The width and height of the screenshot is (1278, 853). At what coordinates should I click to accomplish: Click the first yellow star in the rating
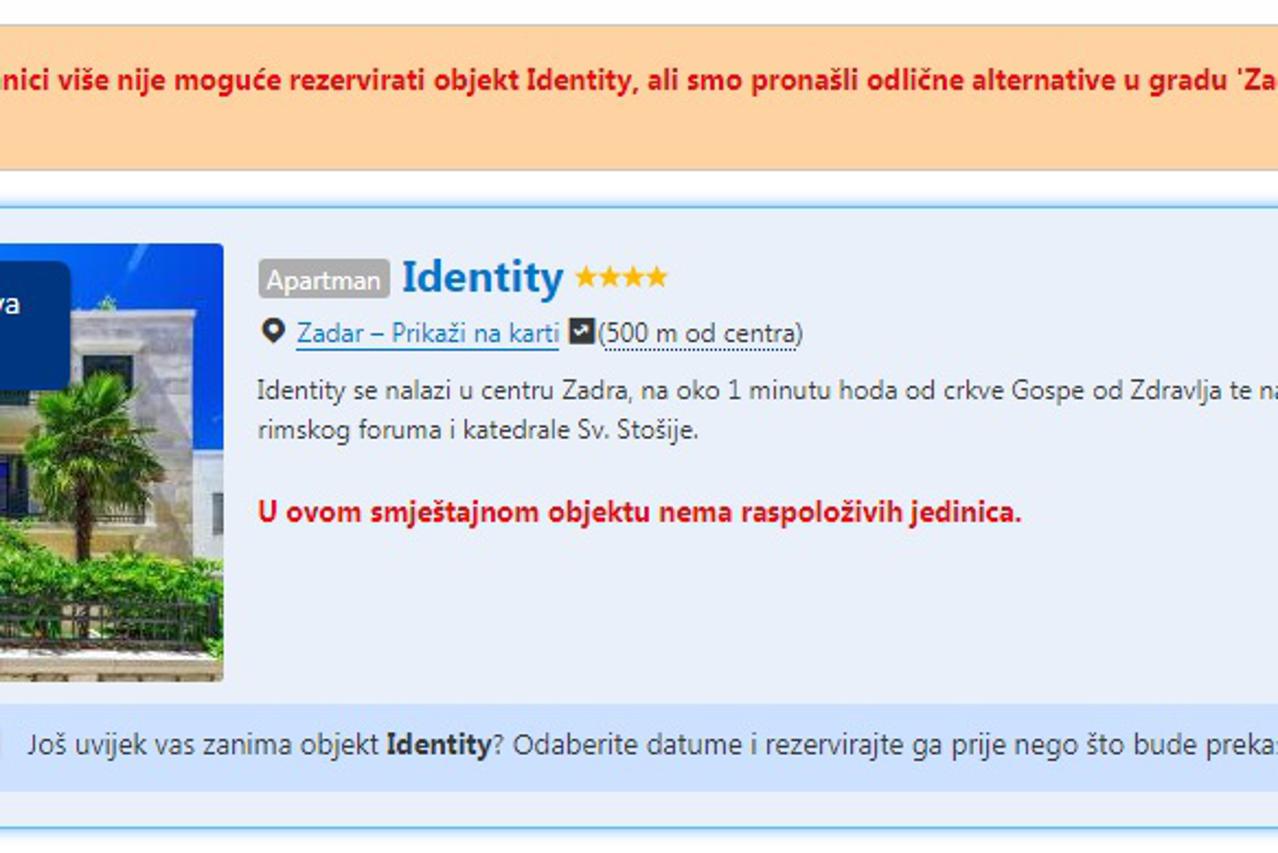586,278
